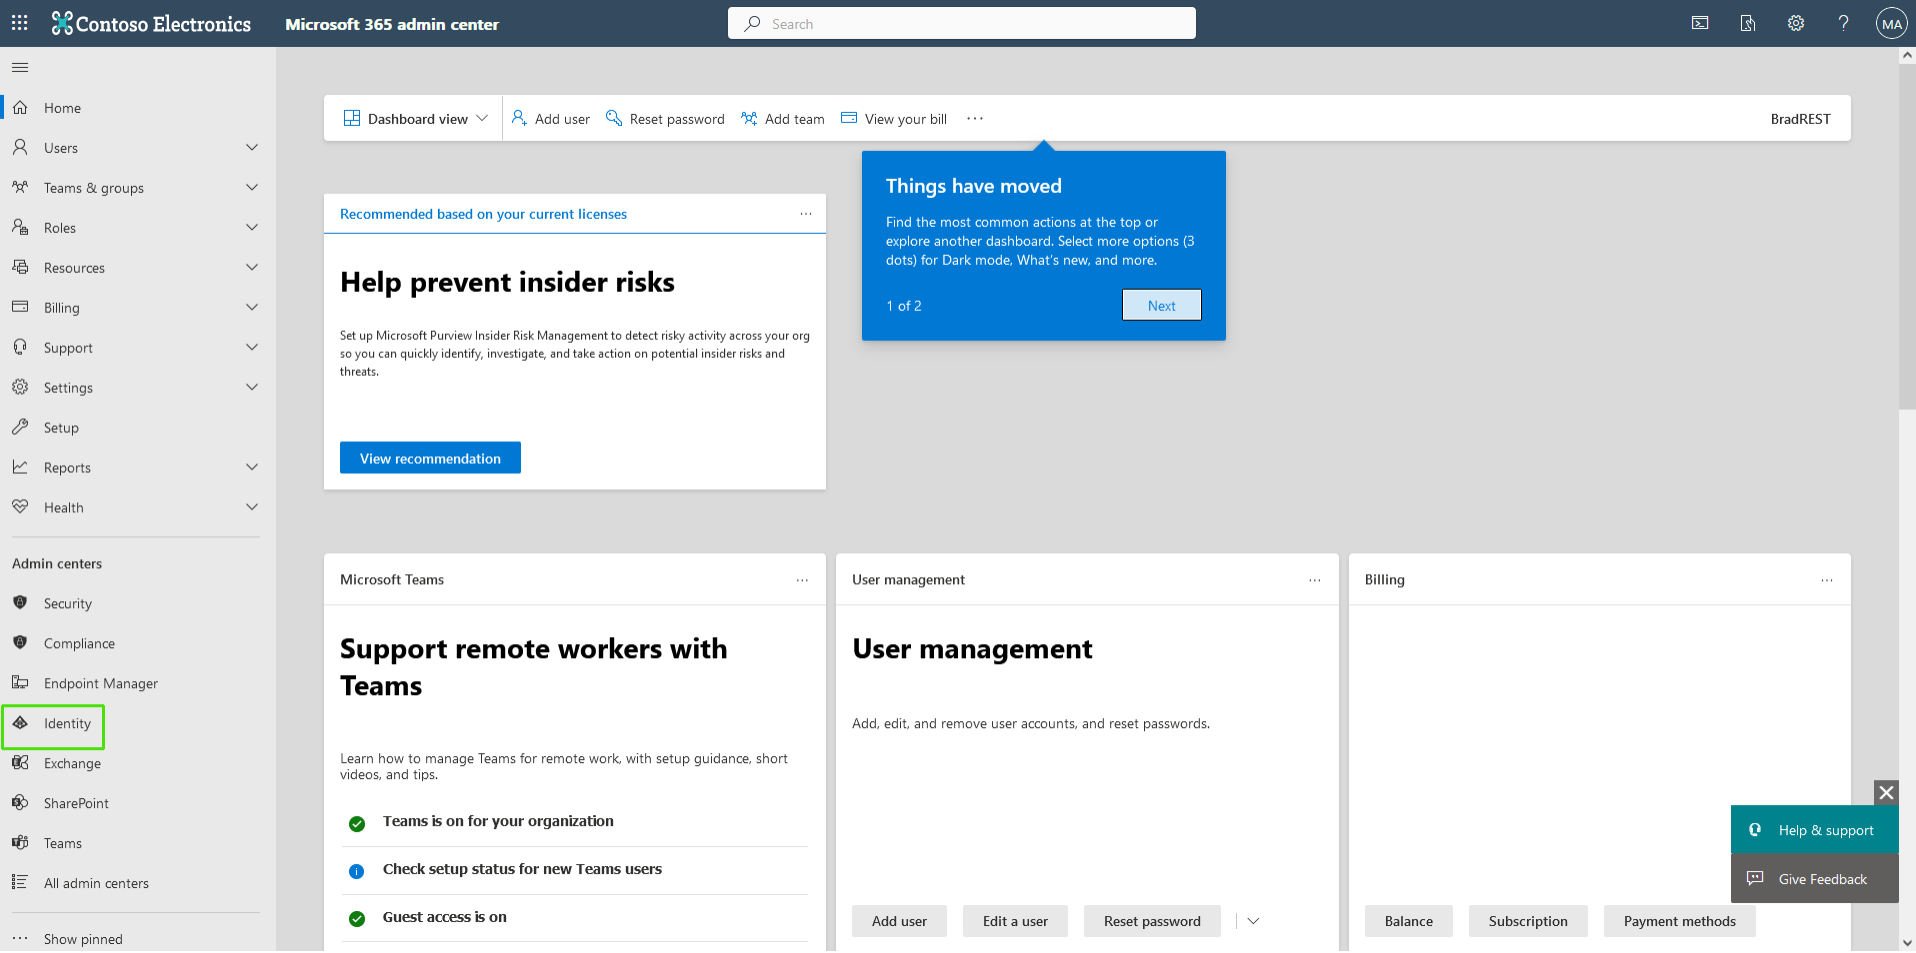1916x953 pixels.
Task: Click Next in Things have moved tooltip
Action: click(x=1161, y=306)
